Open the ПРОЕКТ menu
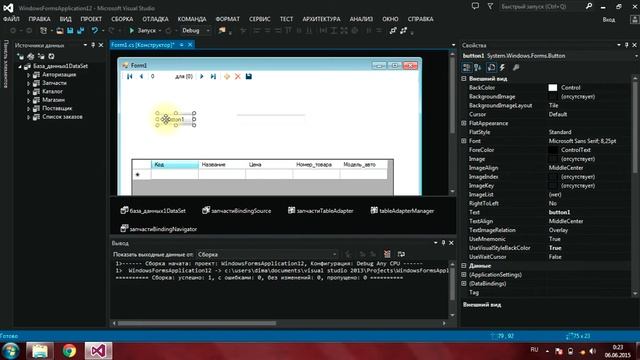 91,19
